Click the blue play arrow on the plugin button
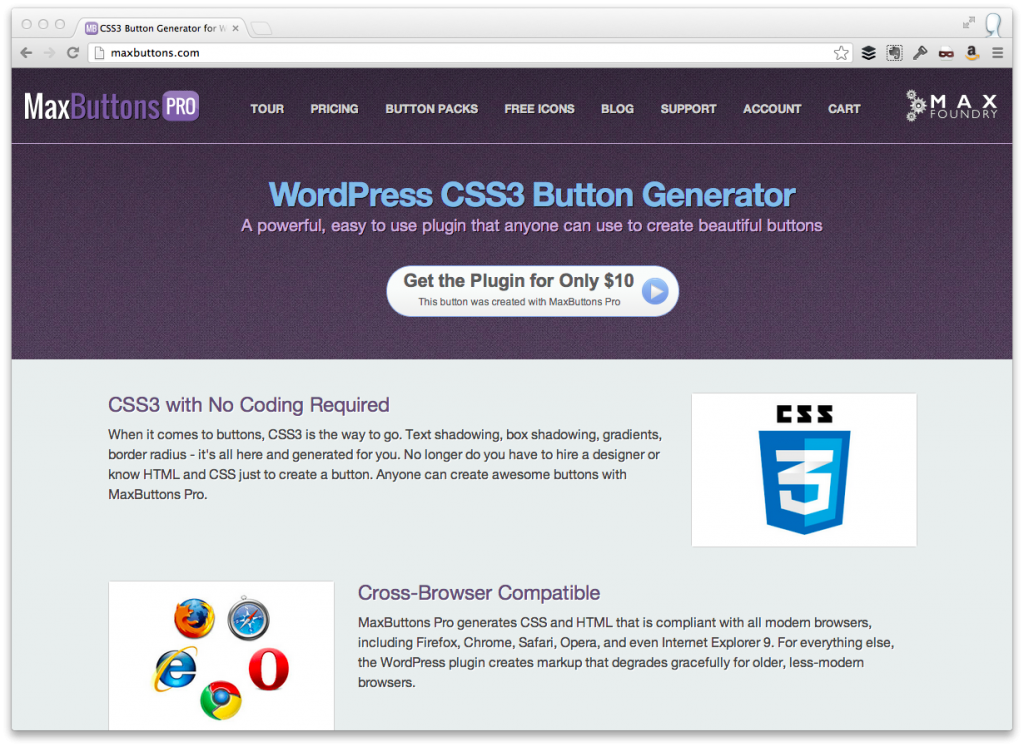The image size is (1024, 747). pos(655,291)
